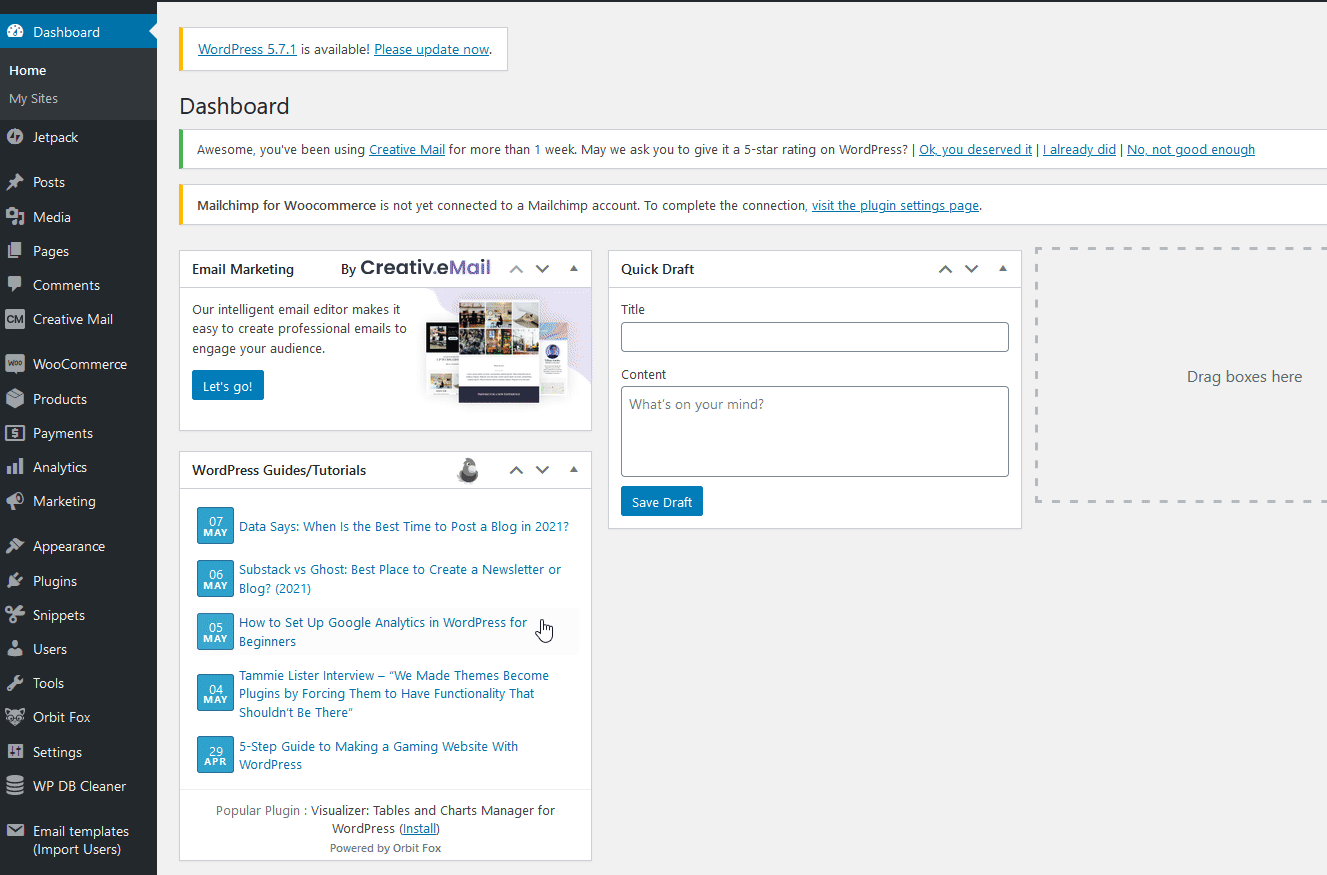Open Tammie Lister Interview article link
The image size is (1327, 875).
(x=394, y=694)
